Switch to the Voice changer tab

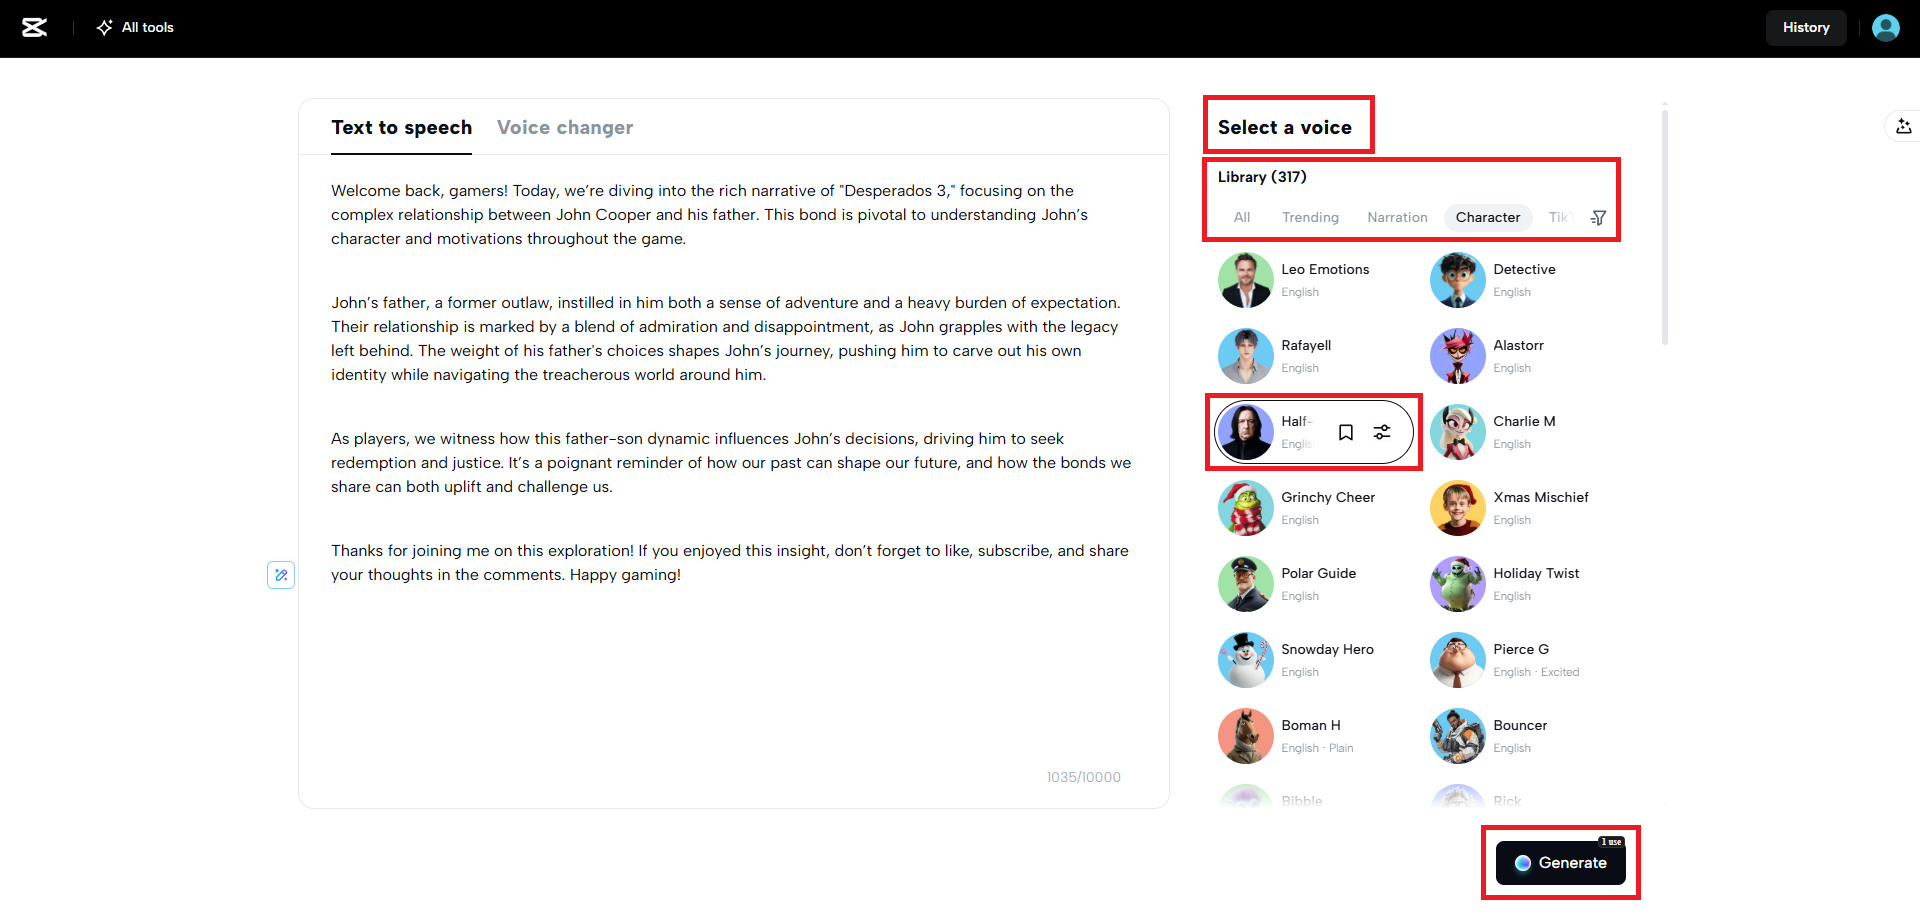click(x=565, y=128)
